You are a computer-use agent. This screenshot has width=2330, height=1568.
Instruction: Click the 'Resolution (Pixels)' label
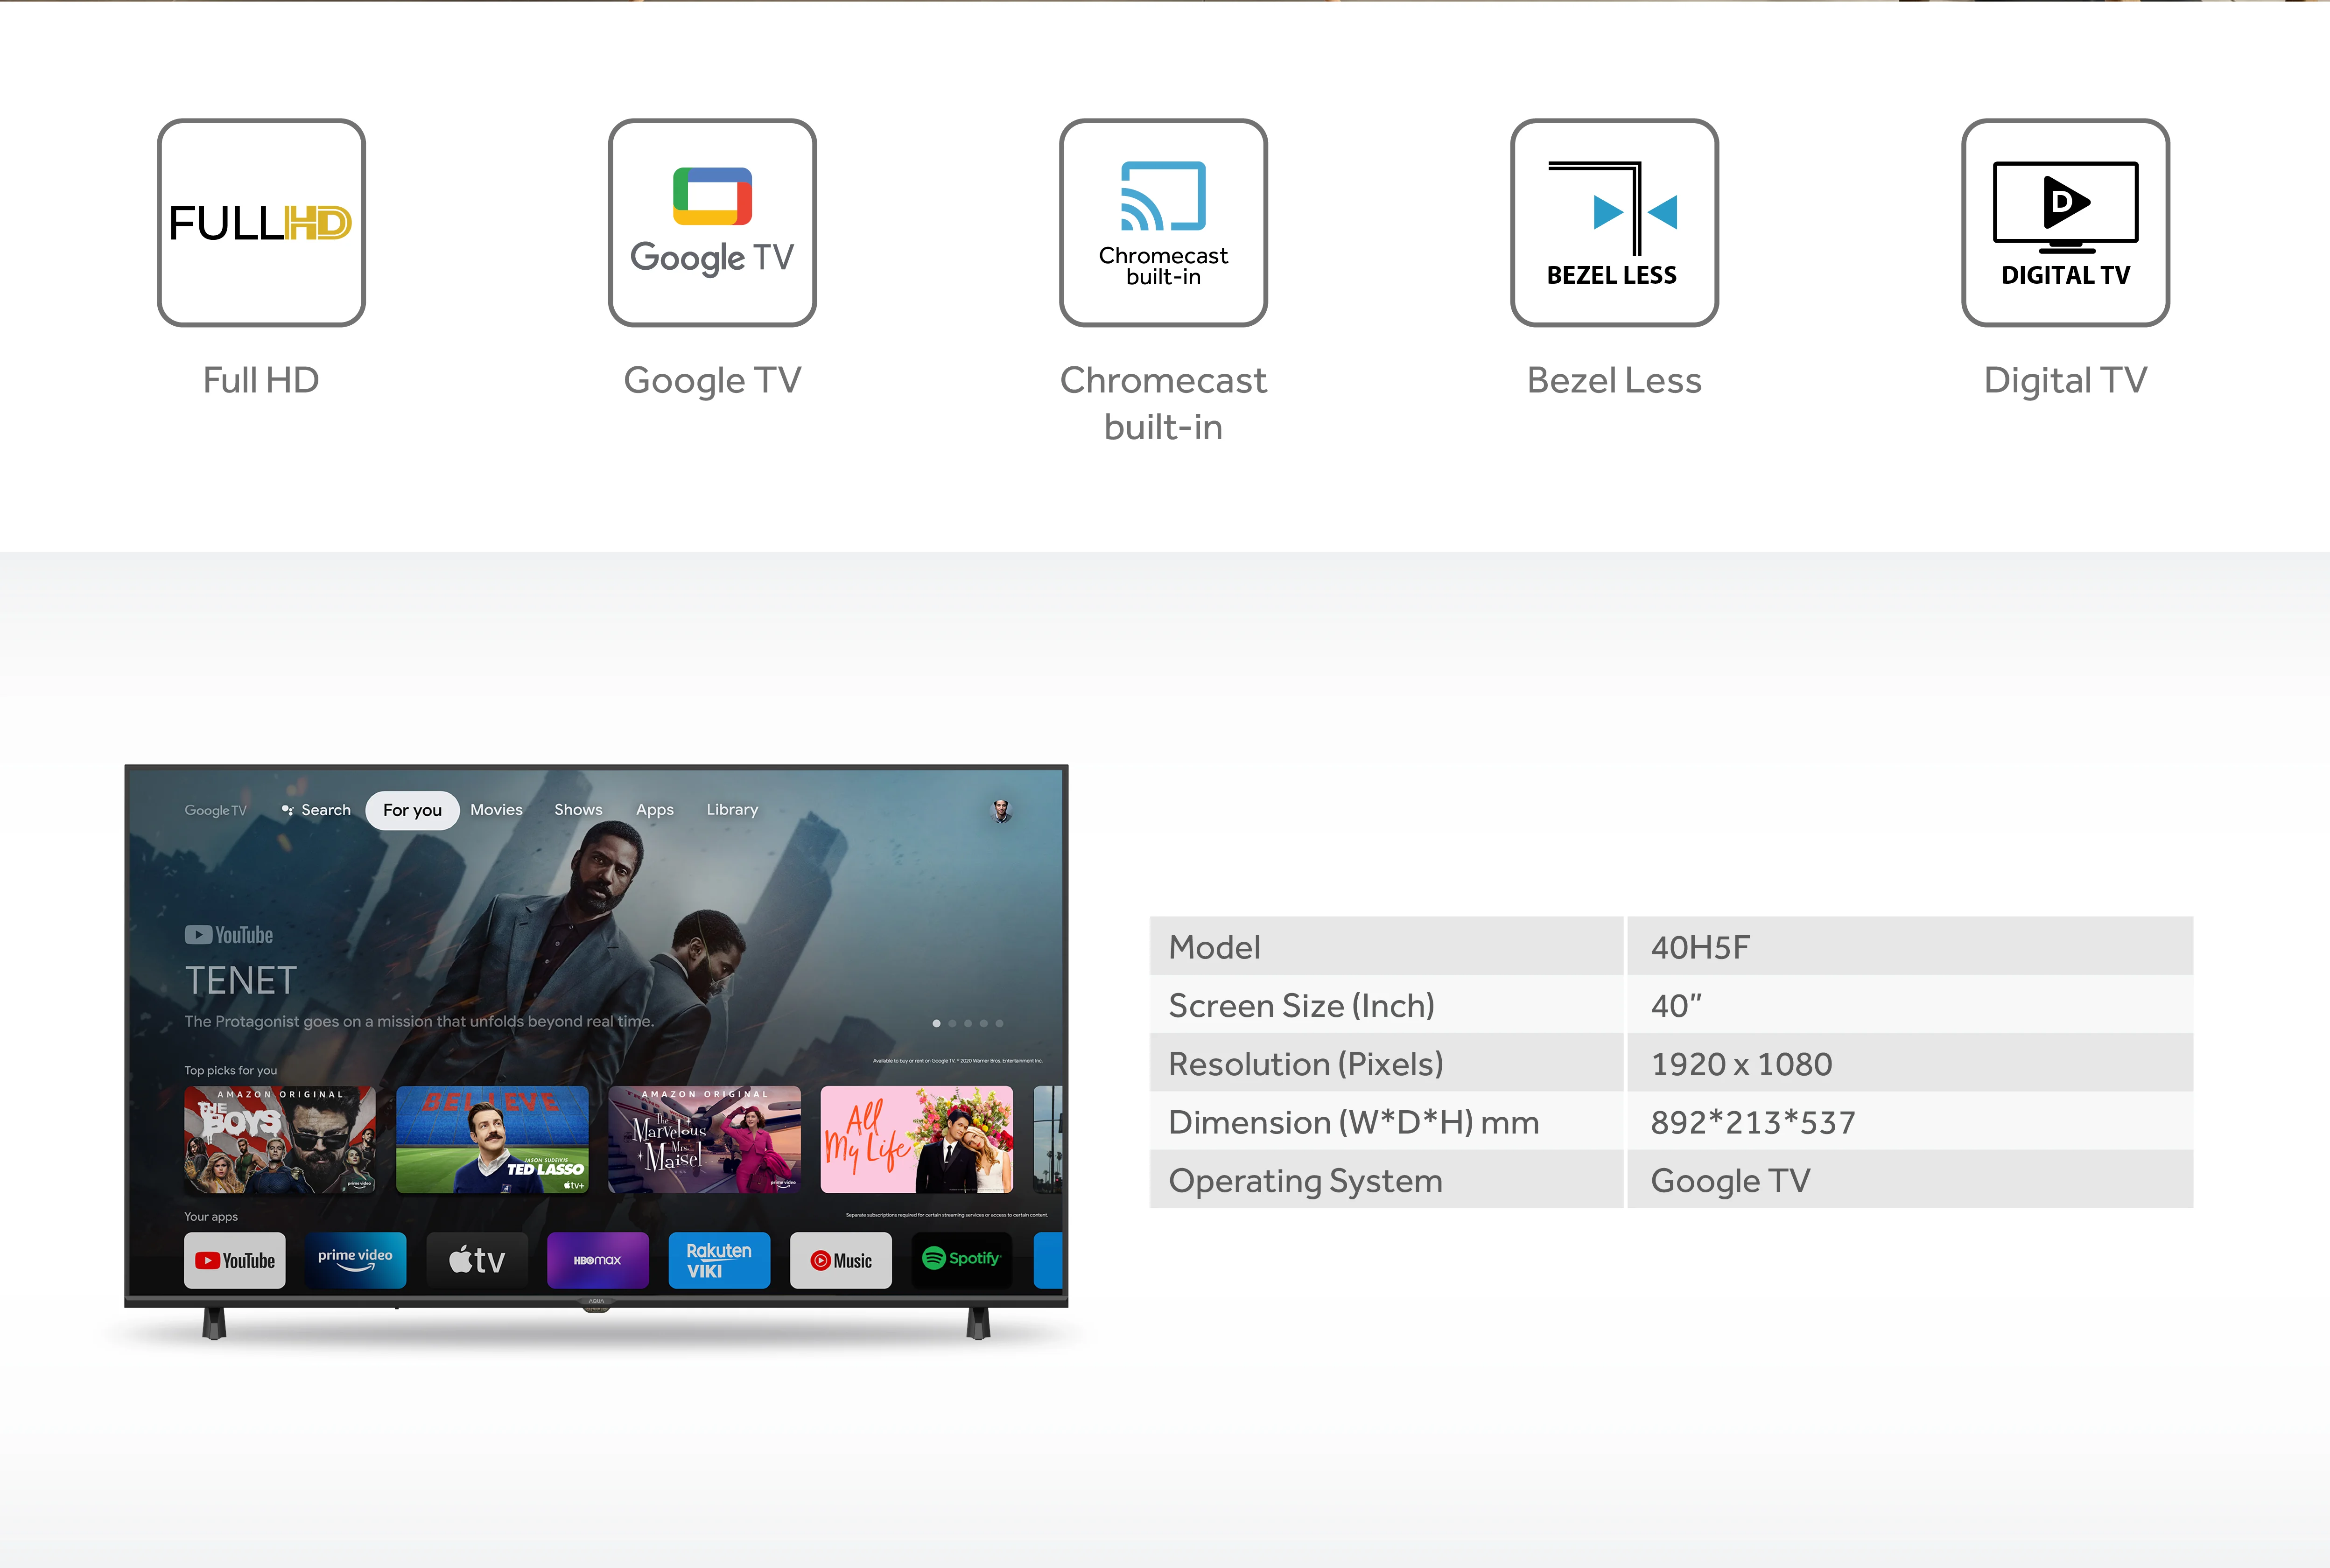1306,1064
